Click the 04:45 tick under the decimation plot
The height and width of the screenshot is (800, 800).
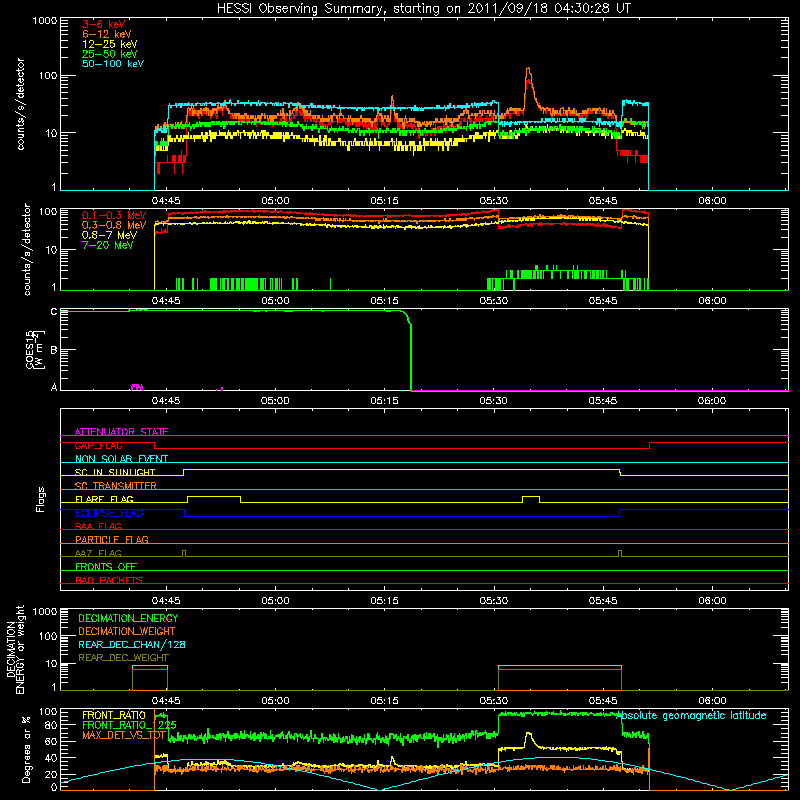[x=166, y=701]
